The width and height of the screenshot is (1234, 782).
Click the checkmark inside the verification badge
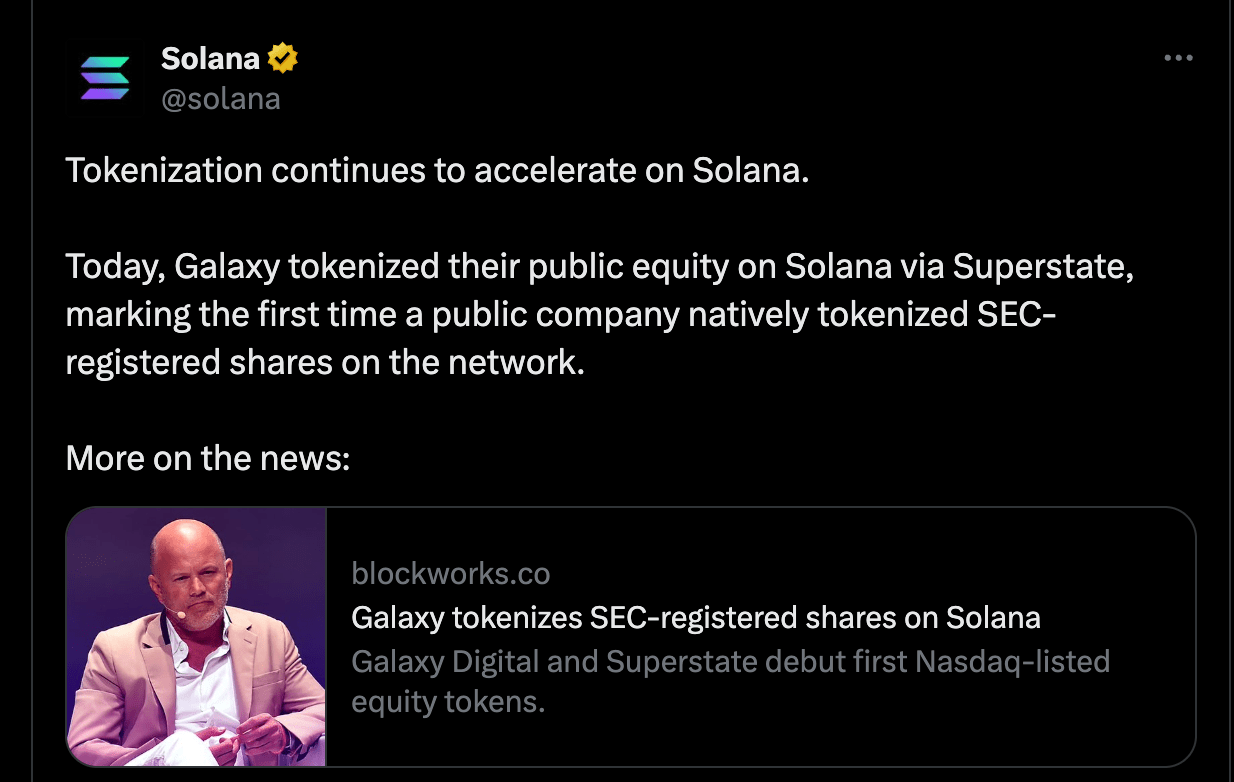point(281,57)
